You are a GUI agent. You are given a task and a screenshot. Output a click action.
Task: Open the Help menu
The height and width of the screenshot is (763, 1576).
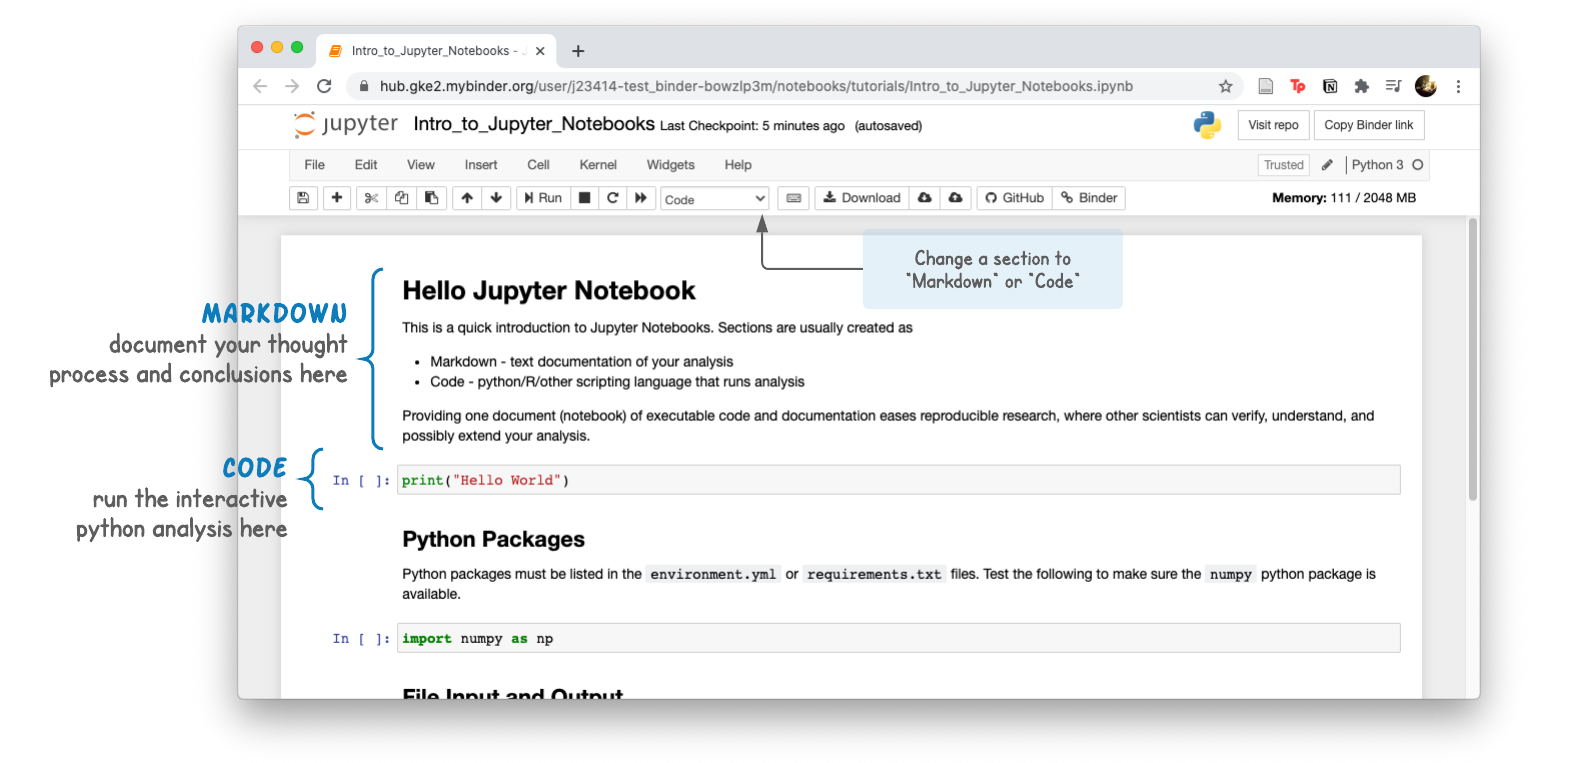click(x=738, y=165)
